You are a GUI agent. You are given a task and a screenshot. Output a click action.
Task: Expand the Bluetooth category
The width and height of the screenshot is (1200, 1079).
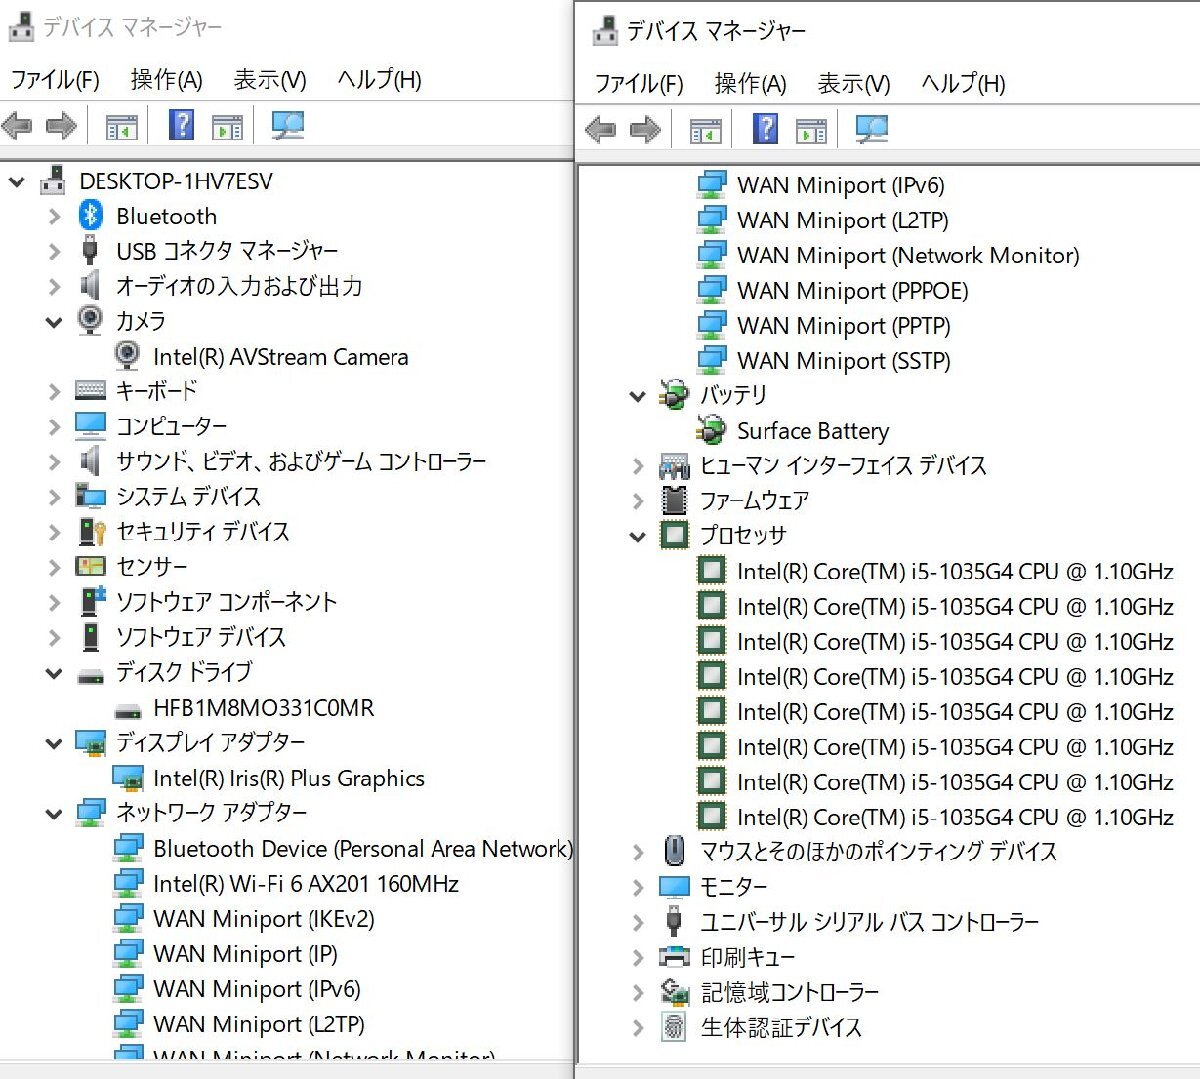tap(54, 216)
